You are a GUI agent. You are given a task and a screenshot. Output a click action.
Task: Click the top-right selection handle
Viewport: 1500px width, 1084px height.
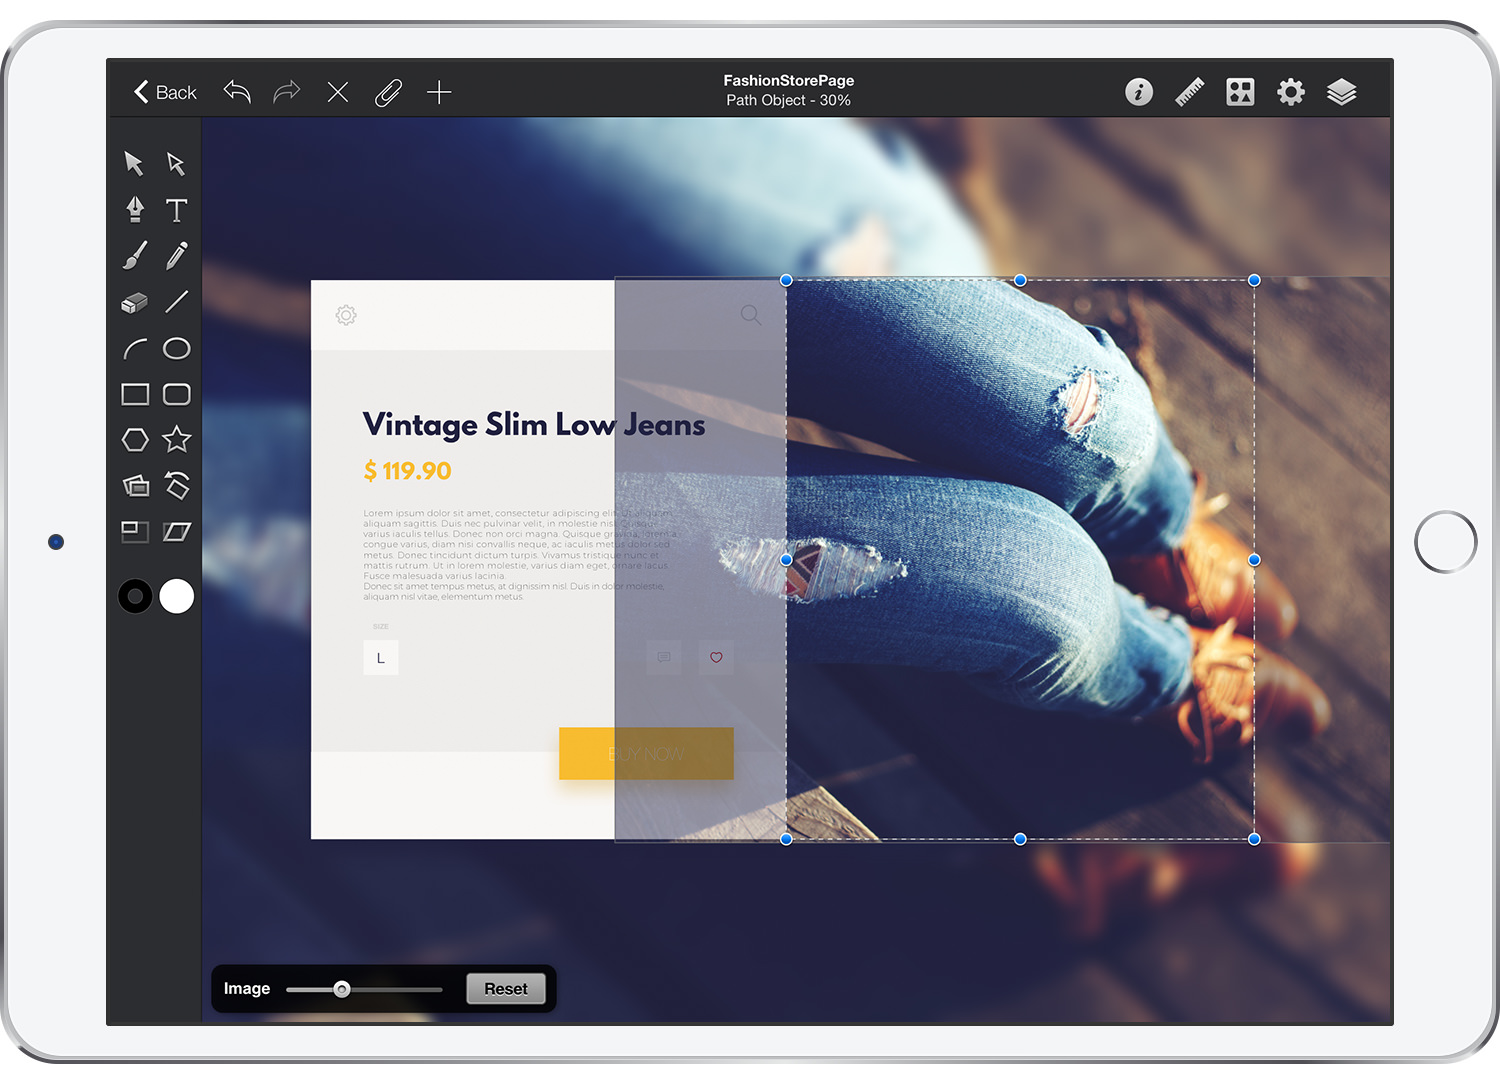point(1254,281)
